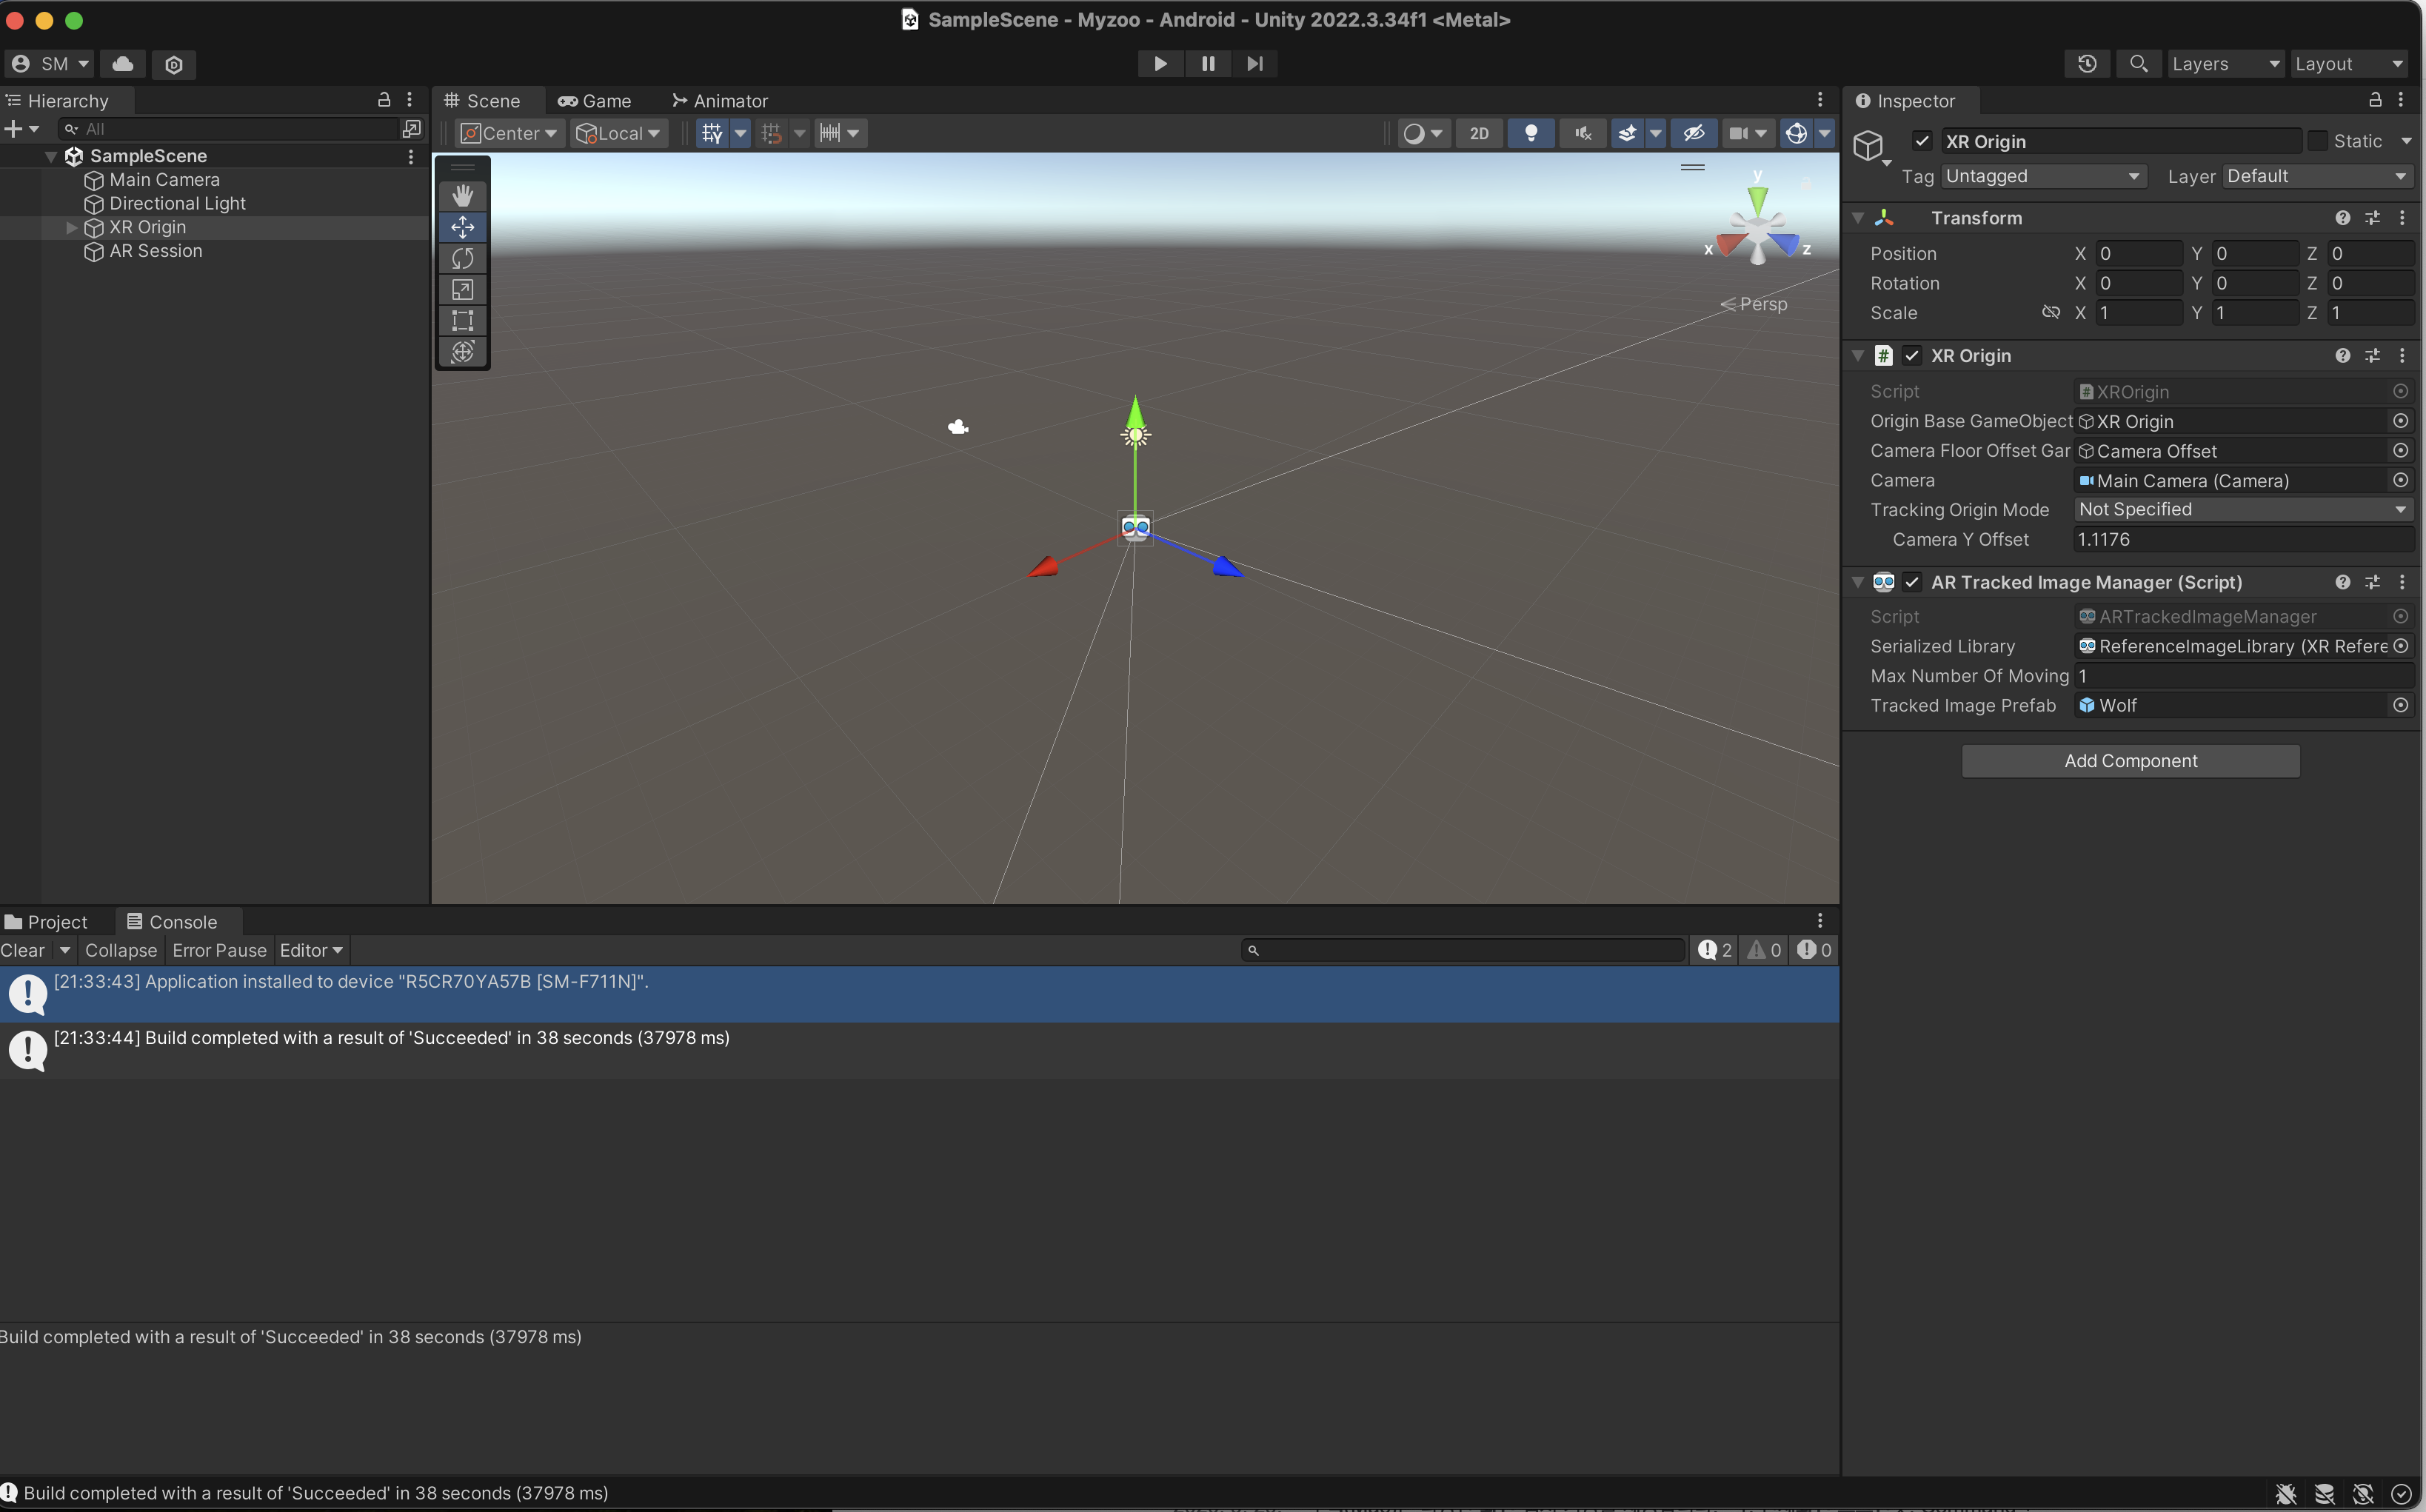Screen dimensions: 2426x1512
Task: Open Tracking Origin Mode dropdown
Action: pos(2243,510)
